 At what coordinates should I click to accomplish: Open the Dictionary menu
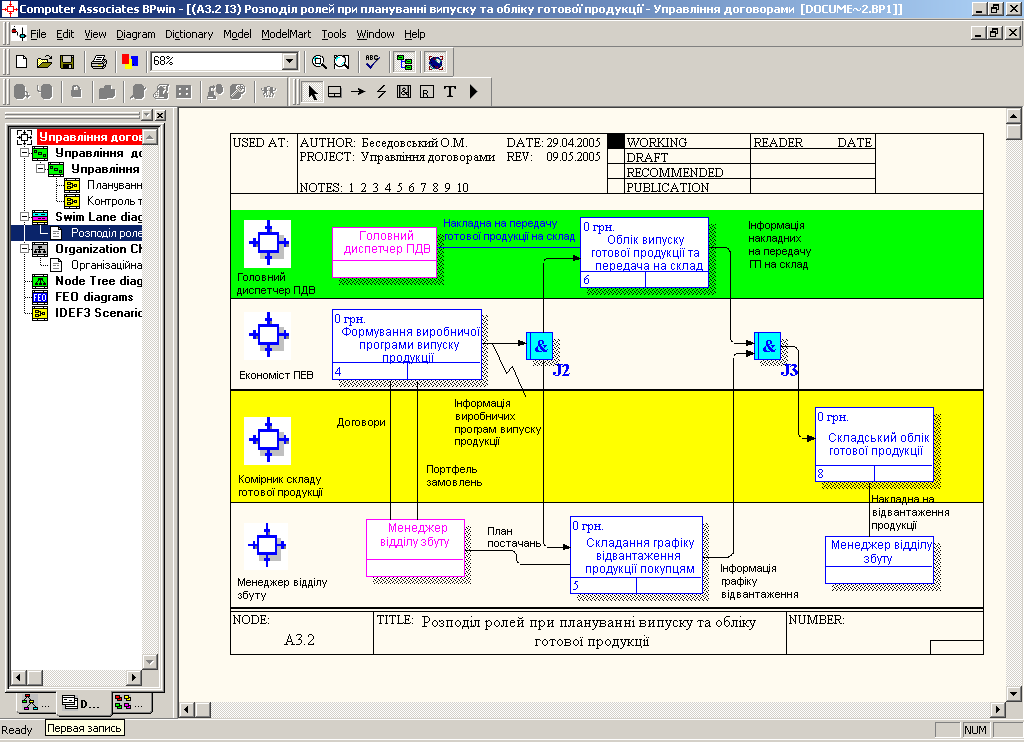189,34
